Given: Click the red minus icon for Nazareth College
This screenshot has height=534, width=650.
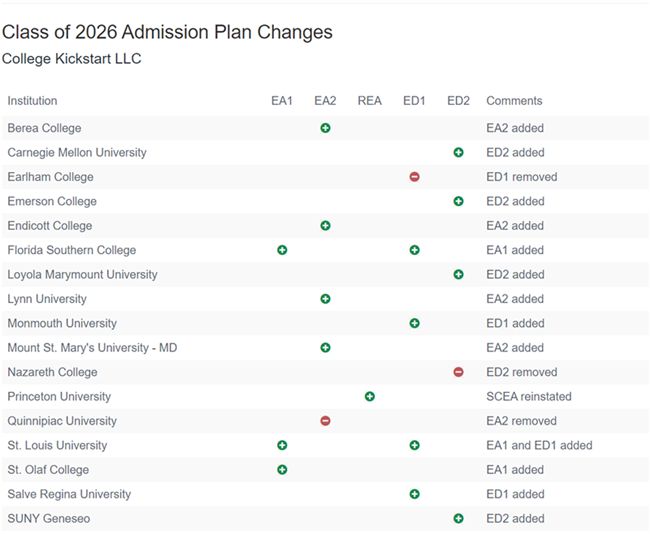Looking at the screenshot, I should click(458, 372).
